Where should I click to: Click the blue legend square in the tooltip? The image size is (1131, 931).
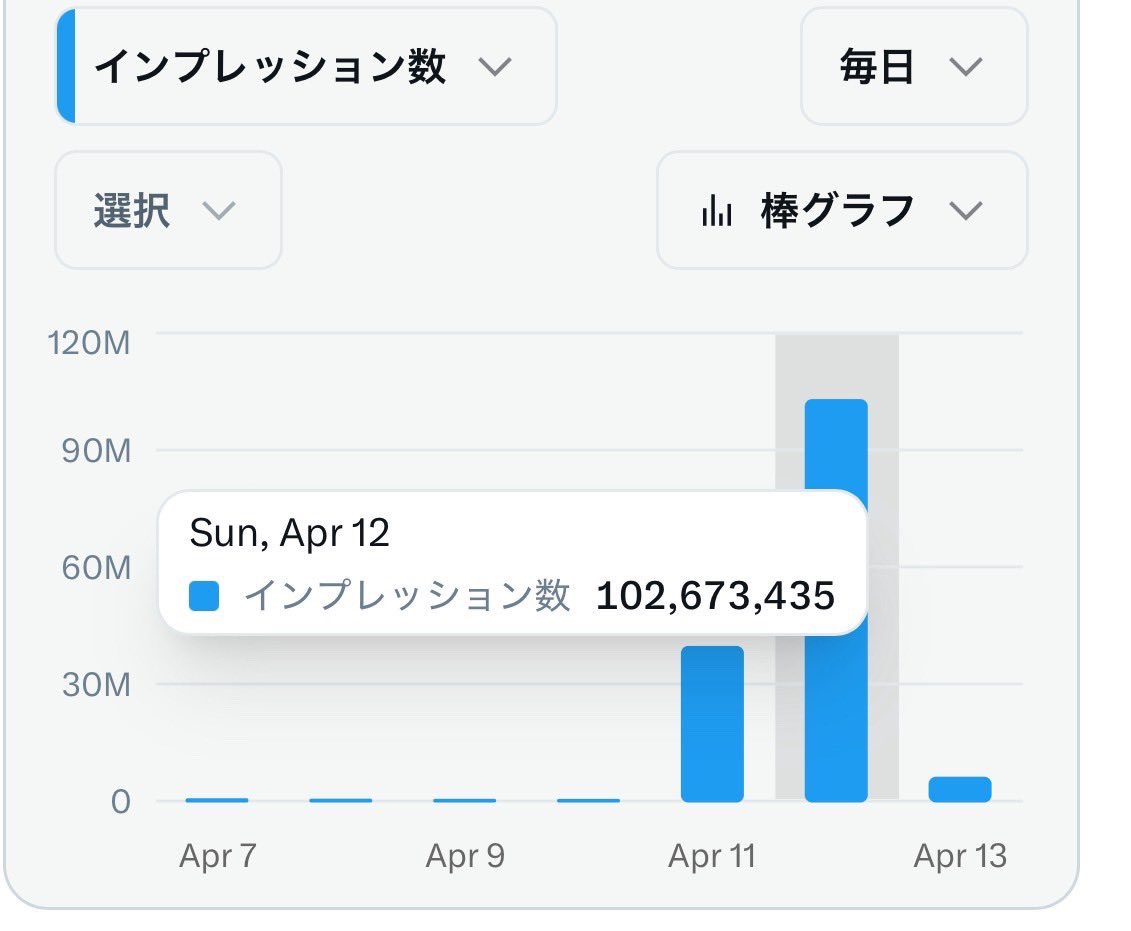[204, 596]
